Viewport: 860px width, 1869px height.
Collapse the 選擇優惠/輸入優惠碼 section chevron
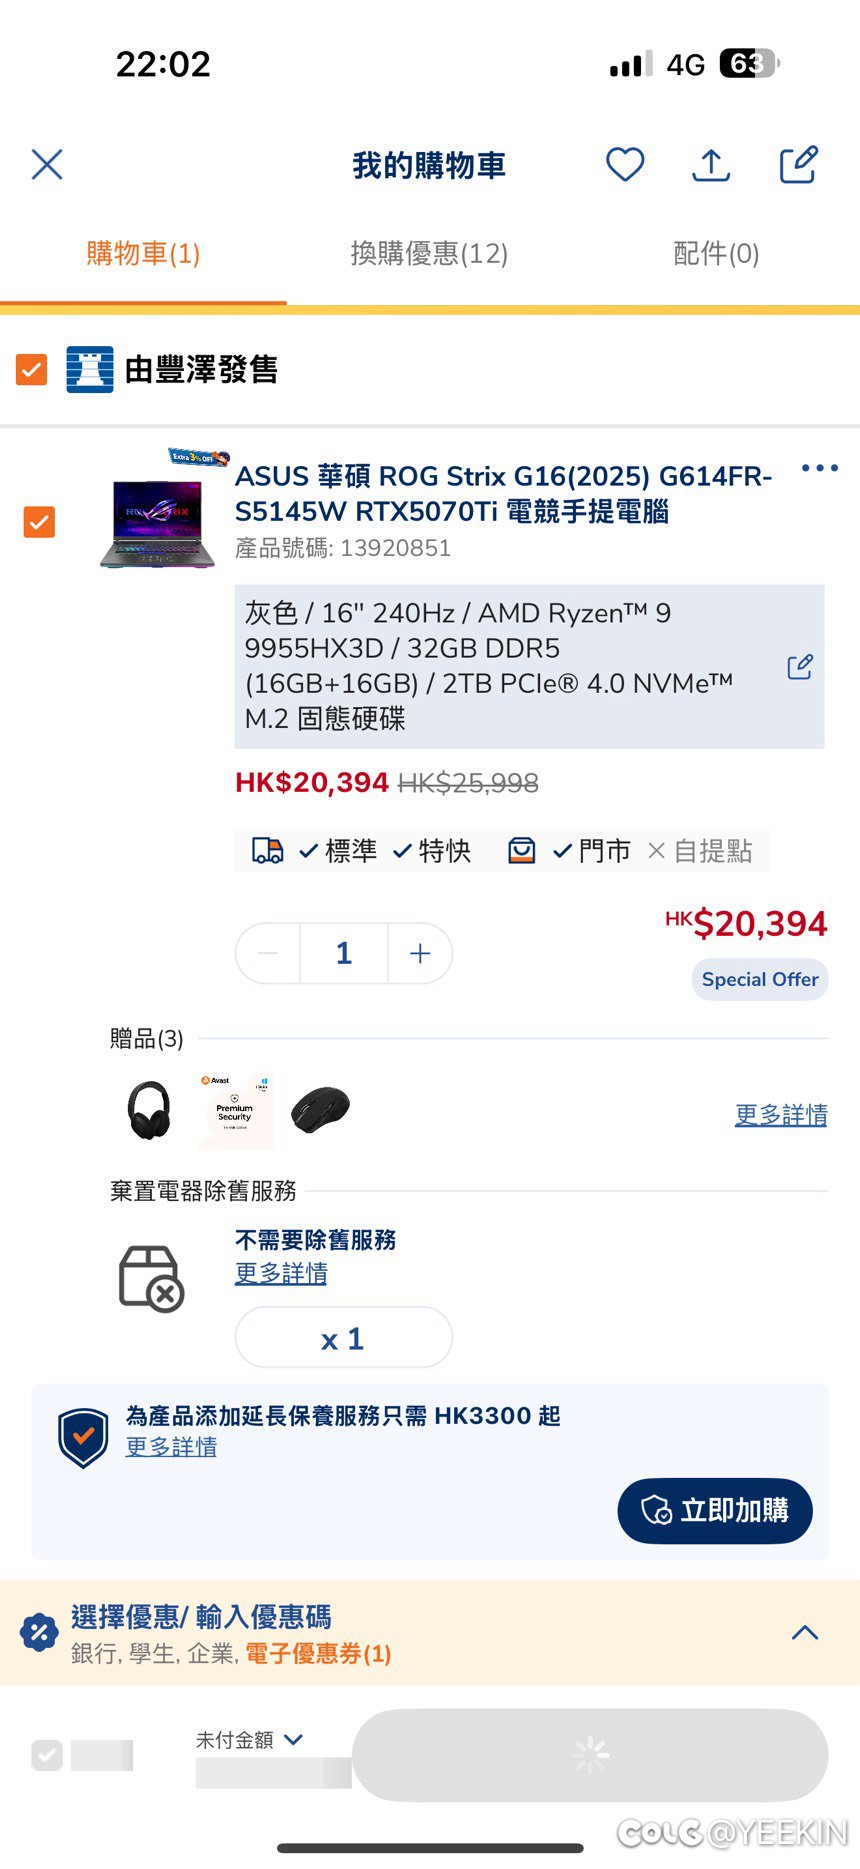click(805, 1633)
